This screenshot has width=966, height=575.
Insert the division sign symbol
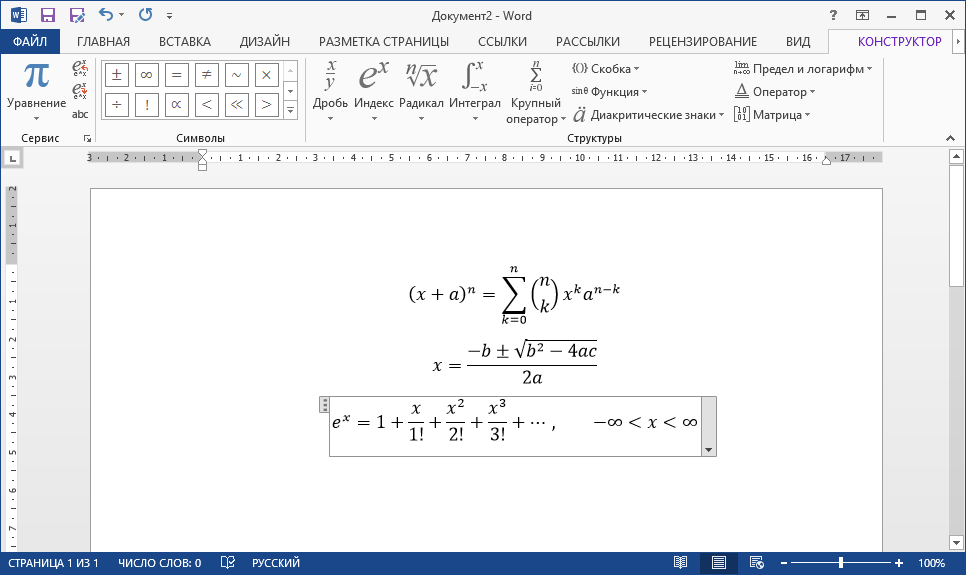tap(116, 105)
